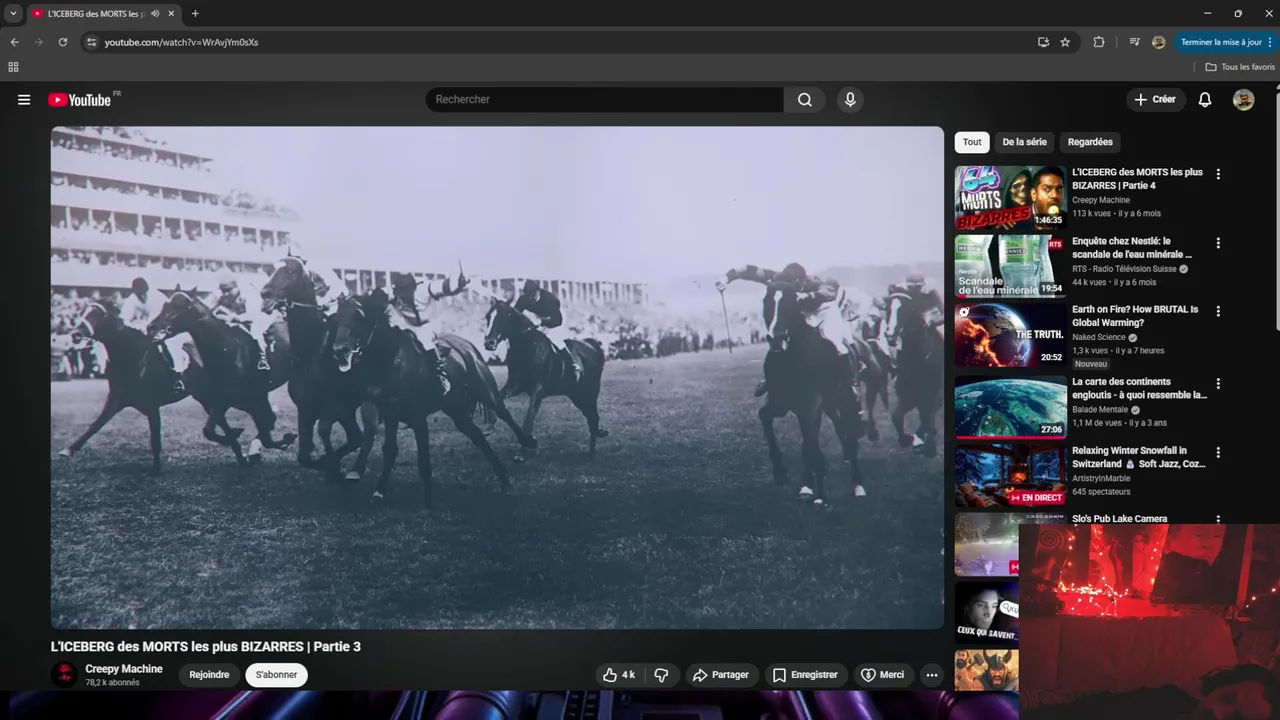Screen dimensions: 1280x720
Task: Click the address bar URL
Action: [181, 42]
